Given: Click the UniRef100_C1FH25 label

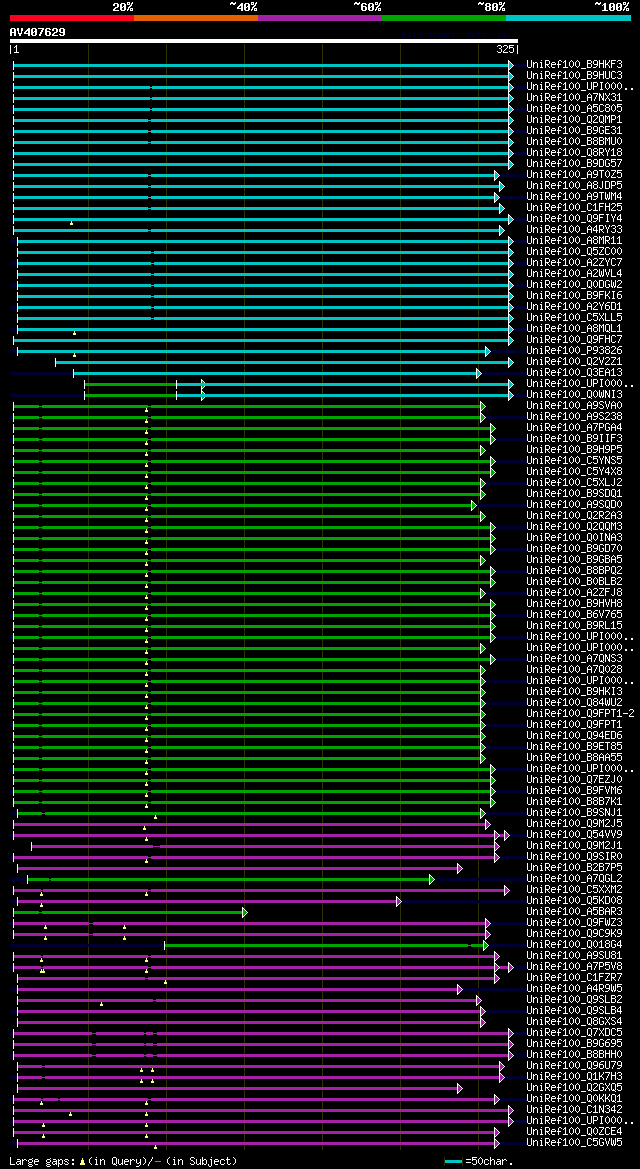Looking at the screenshot, I should pos(574,207).
